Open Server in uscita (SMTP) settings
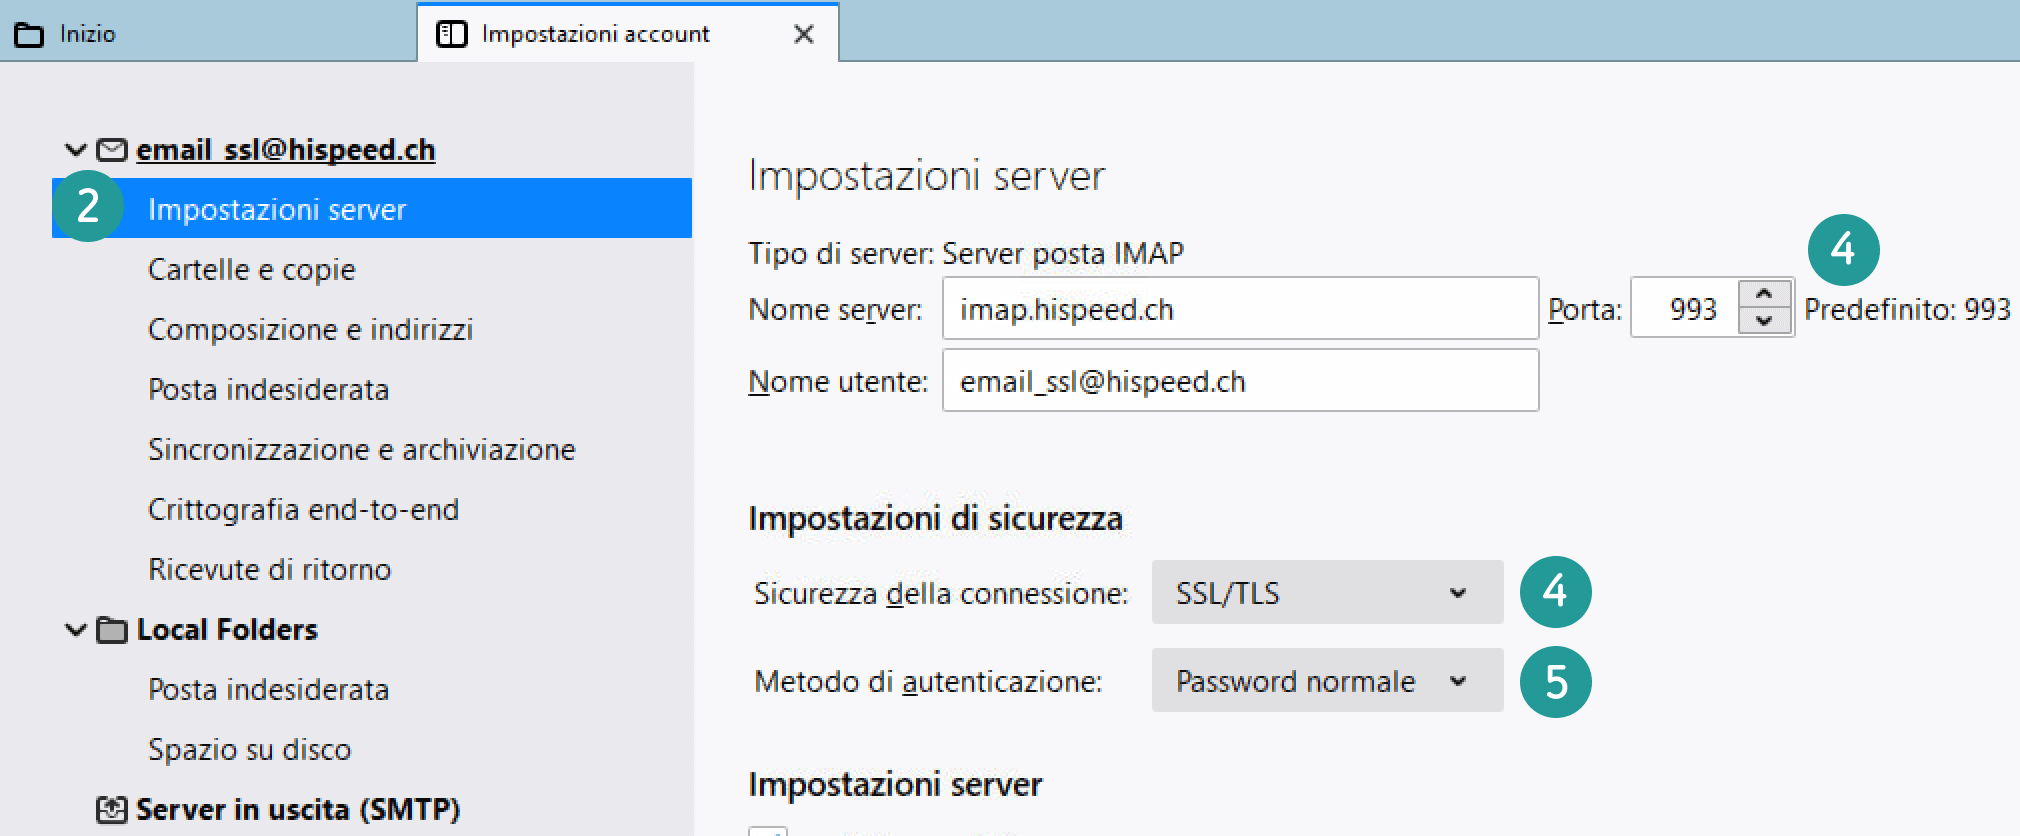Screen dimensions: 2020x836 (298, 809)
